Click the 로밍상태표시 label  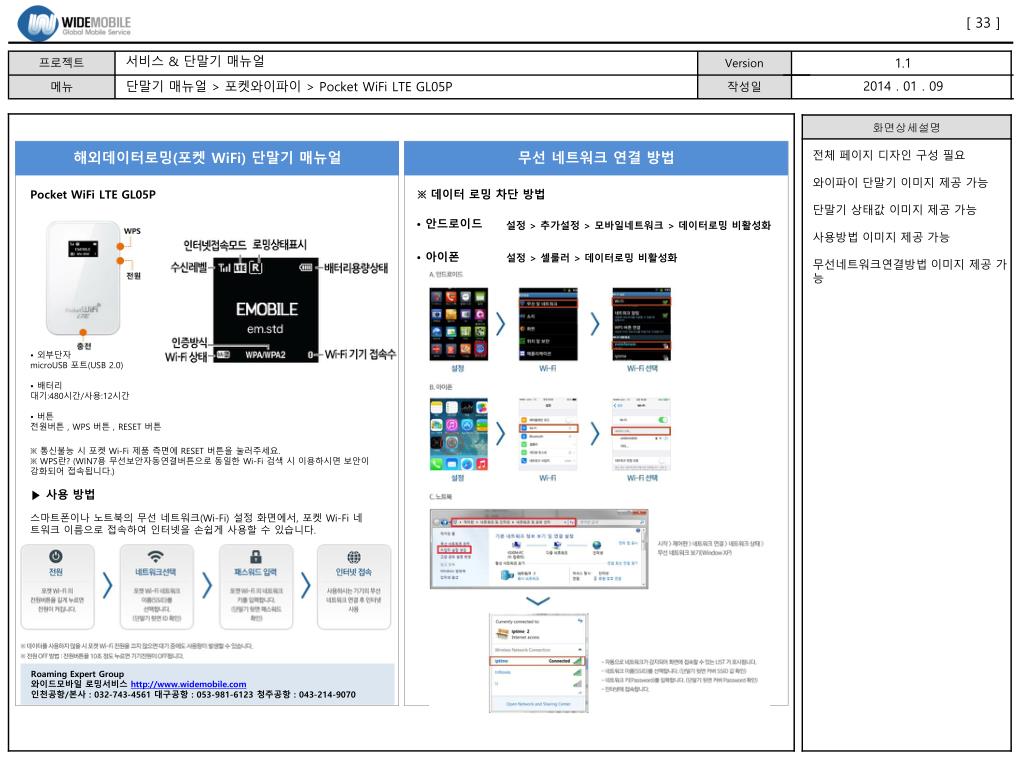pyautogui.click(x=280, y=244)
